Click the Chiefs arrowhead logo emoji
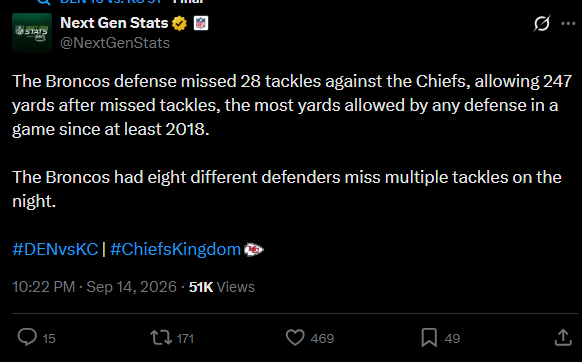582x362 pixels. (x=254, y=250)
